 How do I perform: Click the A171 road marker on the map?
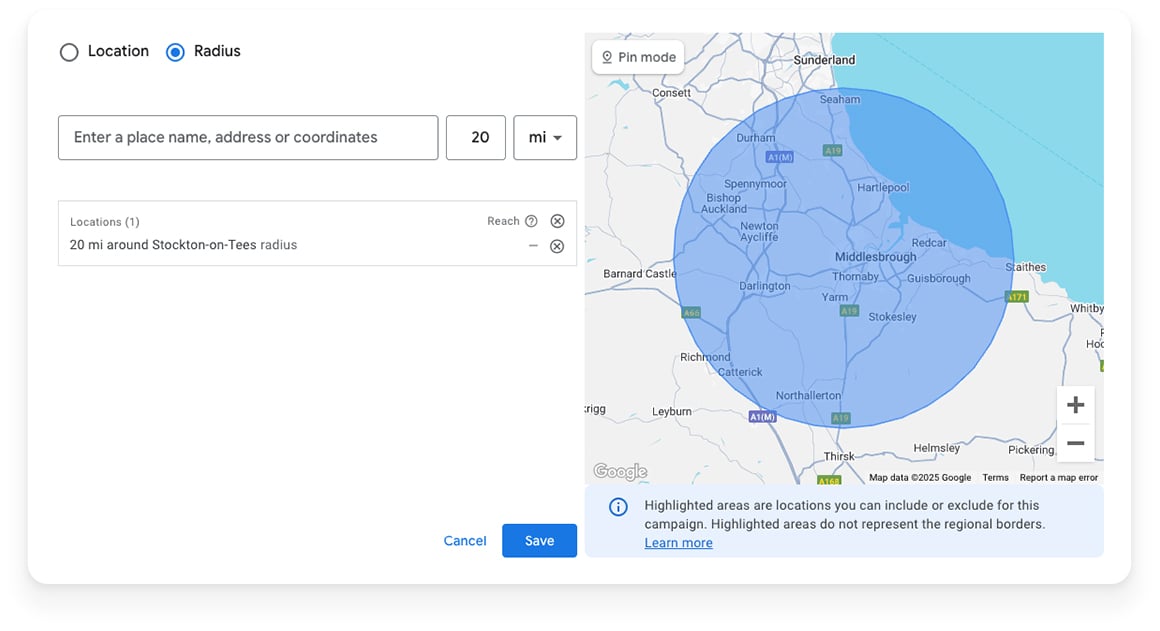point(1017,297)
